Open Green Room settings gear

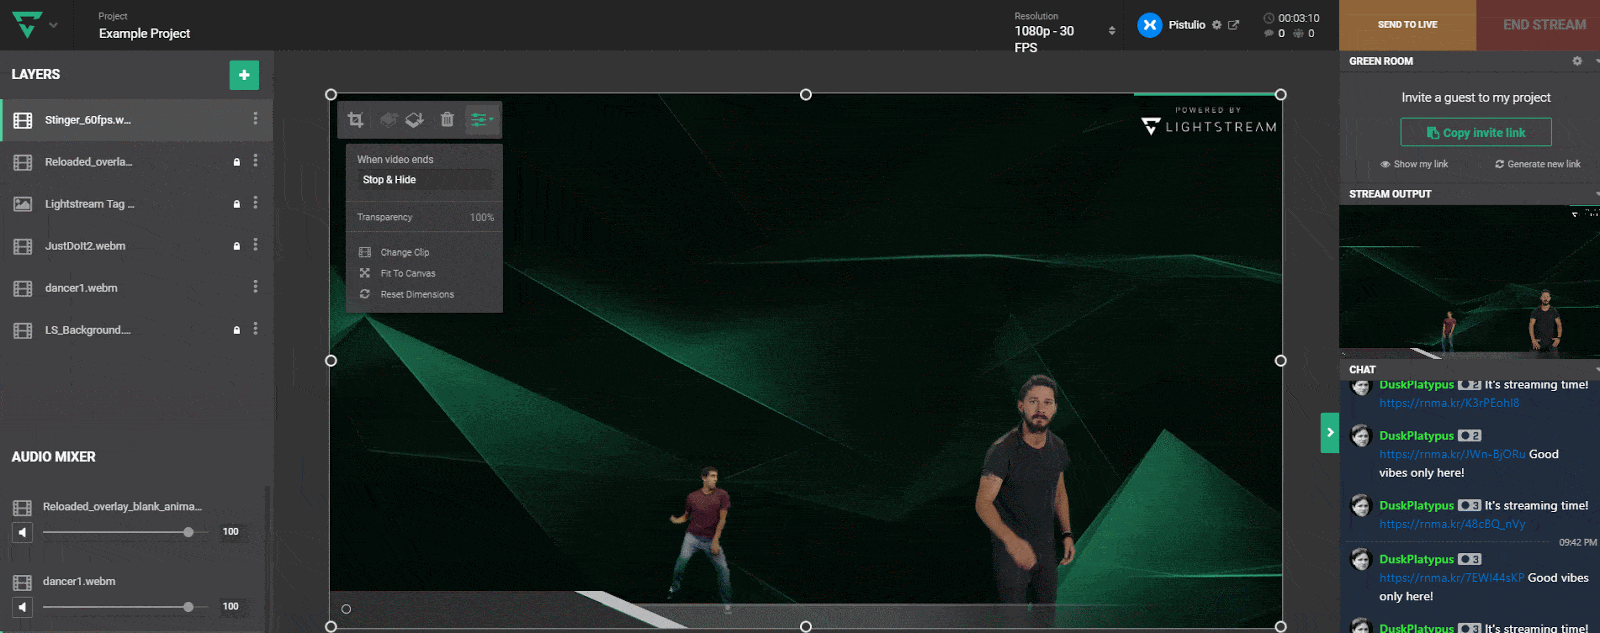click(x=1577, y=61)
